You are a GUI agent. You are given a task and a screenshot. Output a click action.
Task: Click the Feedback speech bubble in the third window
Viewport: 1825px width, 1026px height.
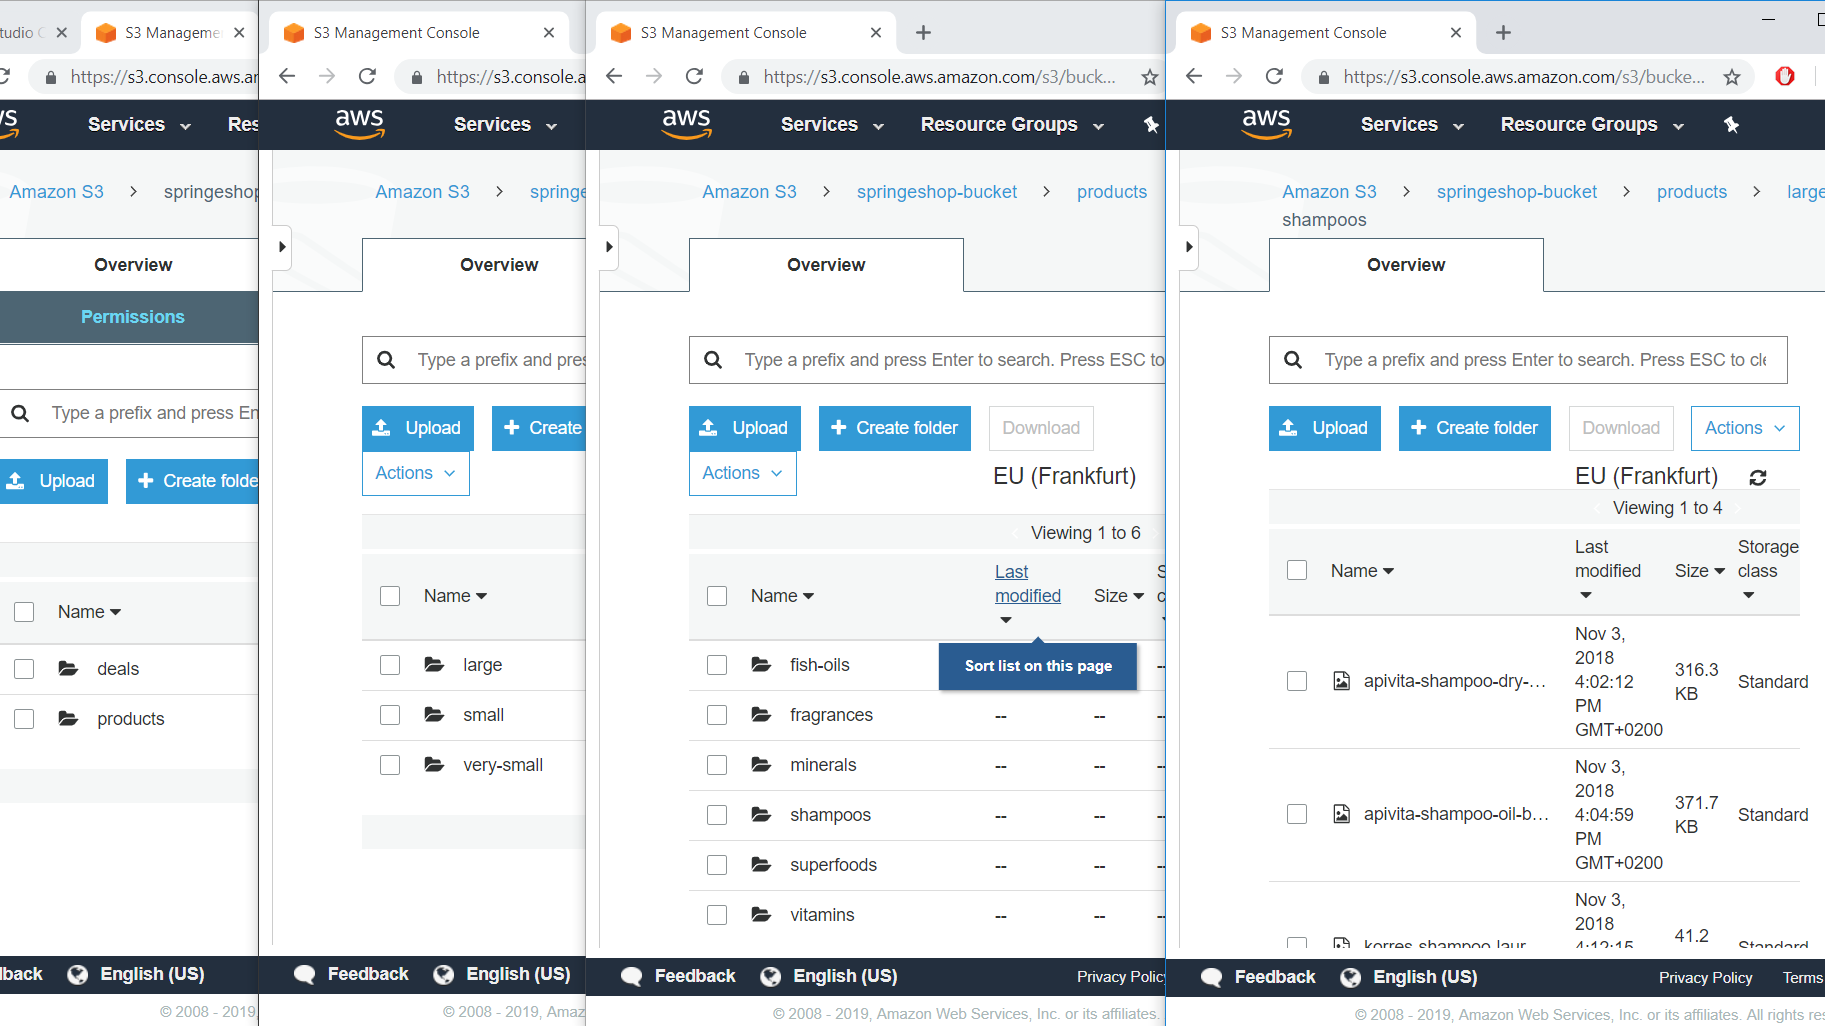click(x=631, y=976)
